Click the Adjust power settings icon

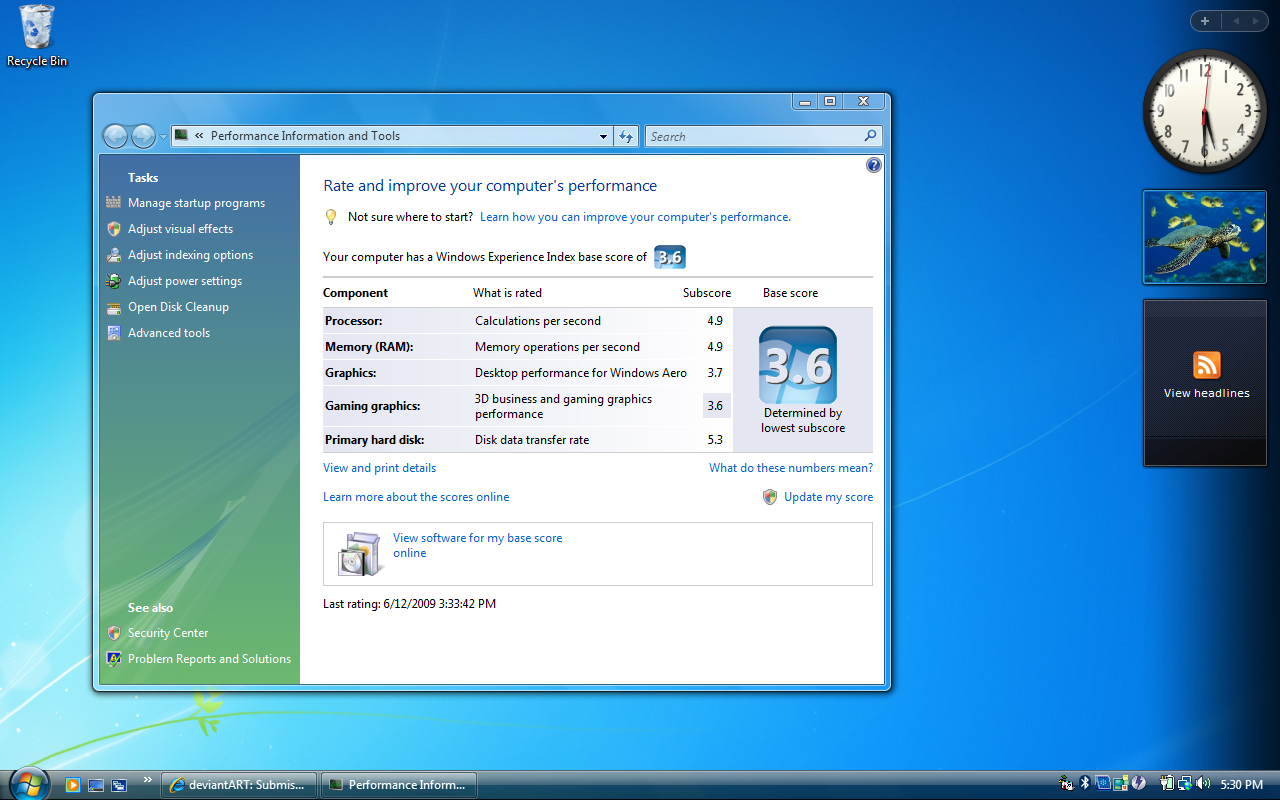pos(114,281)
